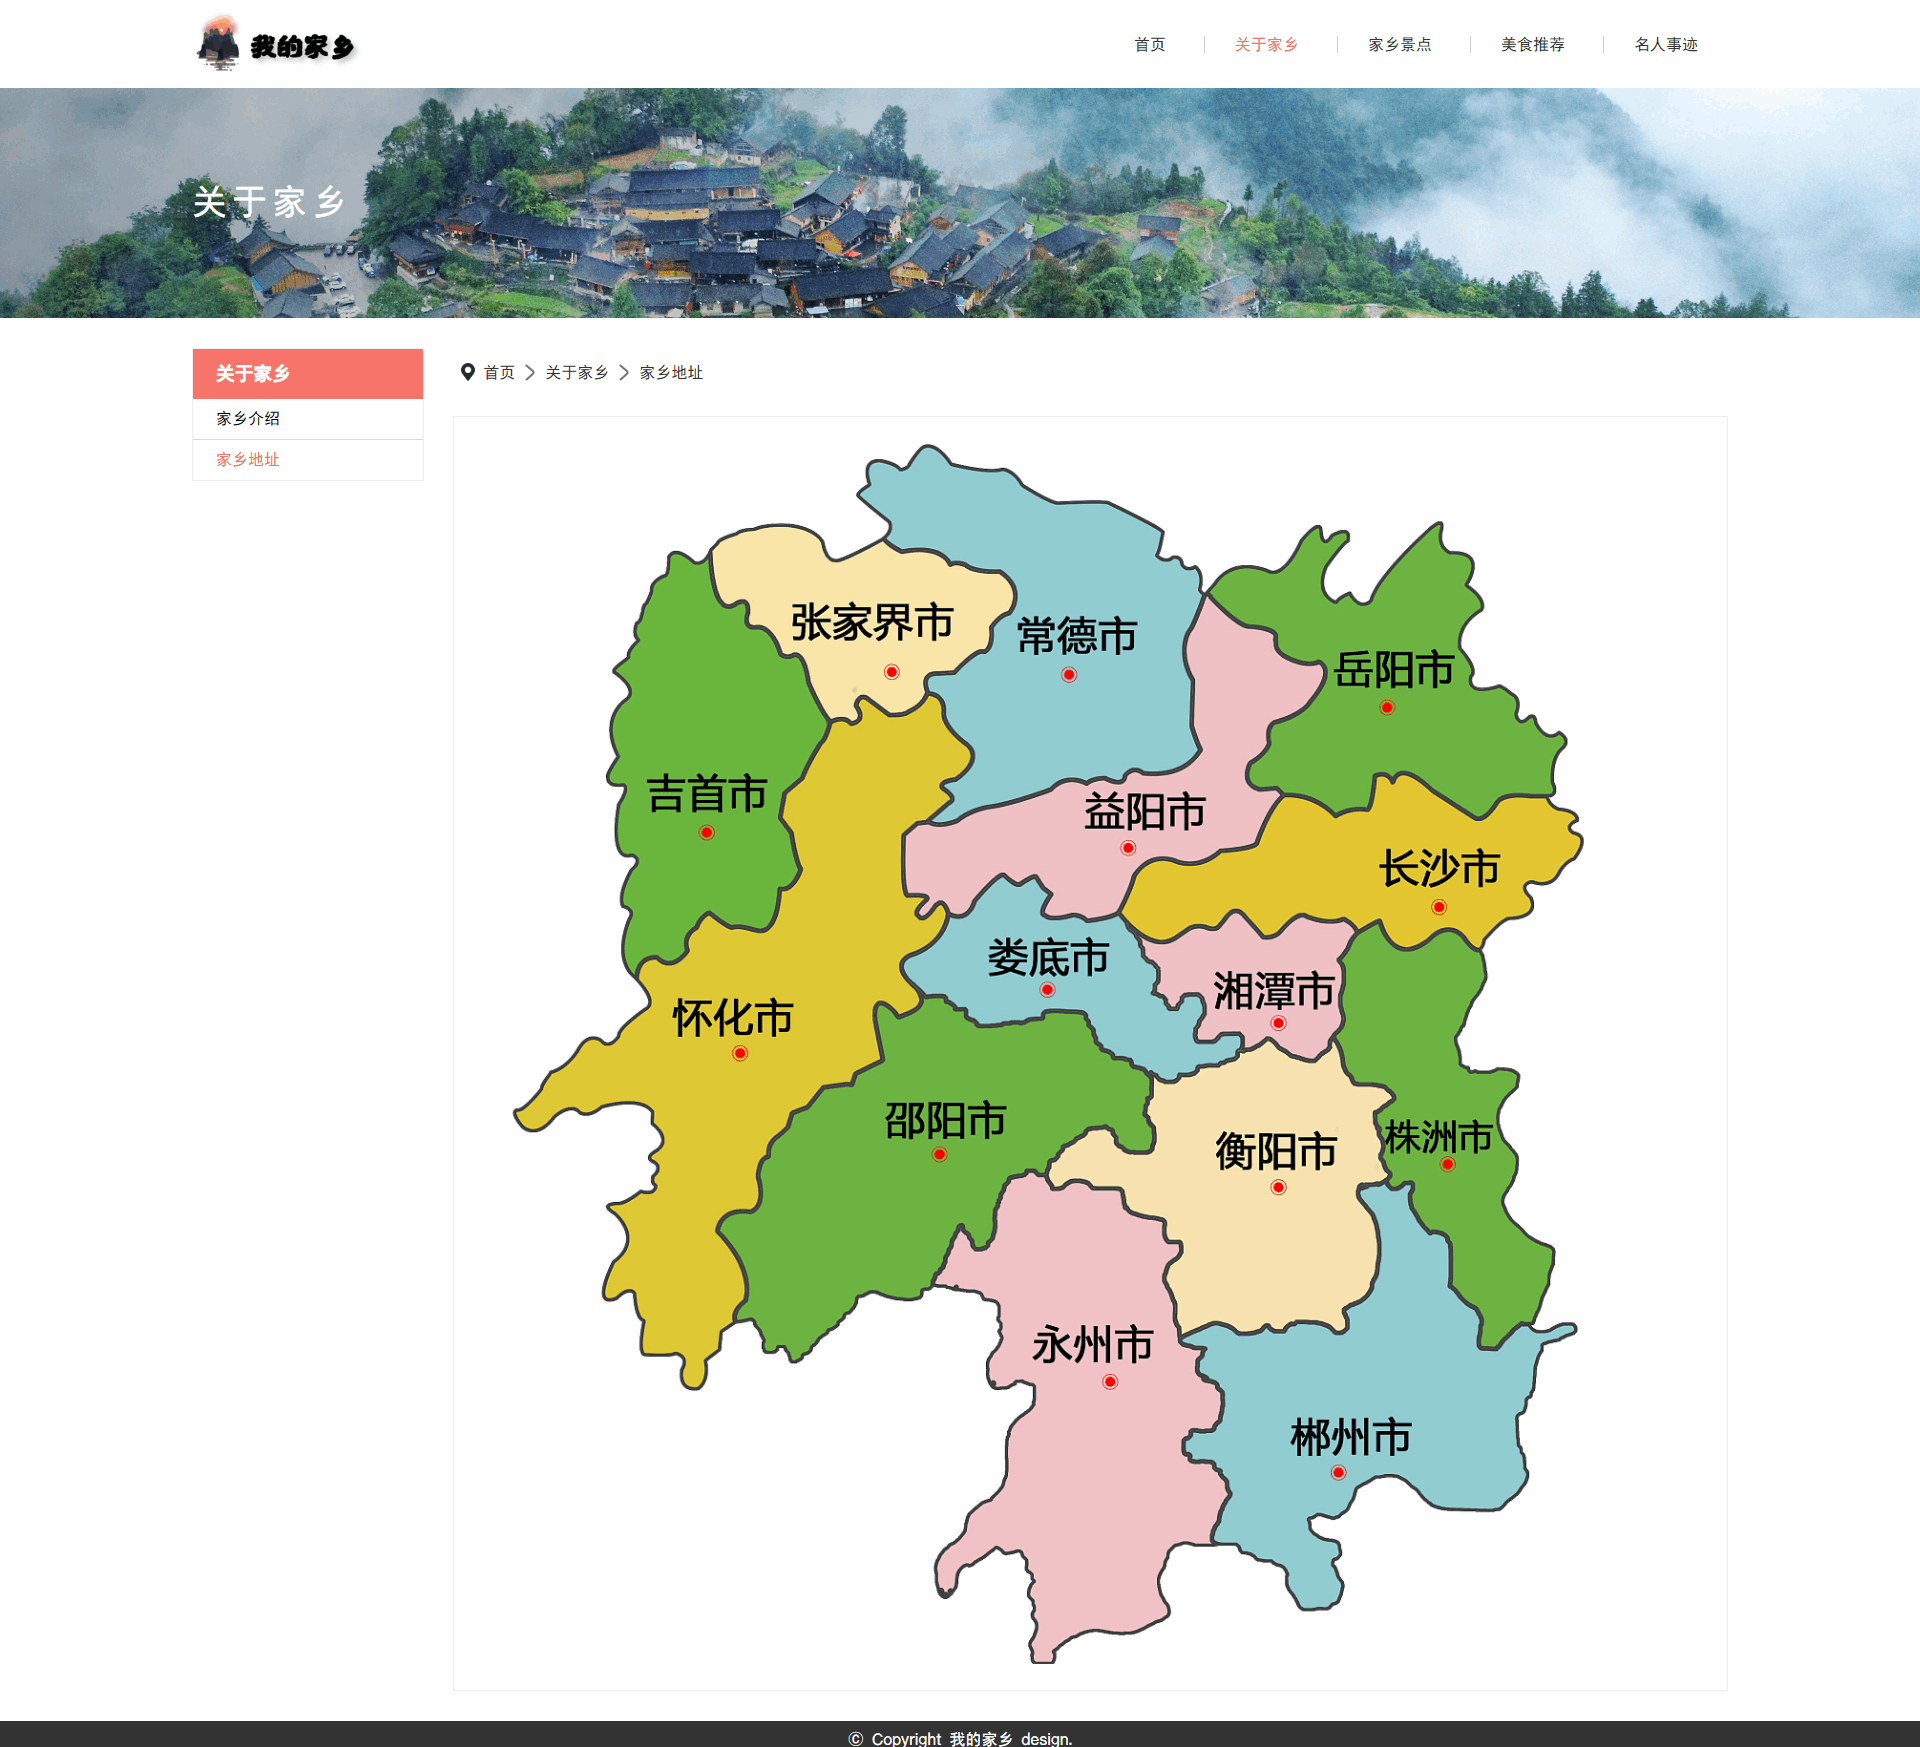
Task: Click the red marker for 怀化市
Action: [739, 1053]
